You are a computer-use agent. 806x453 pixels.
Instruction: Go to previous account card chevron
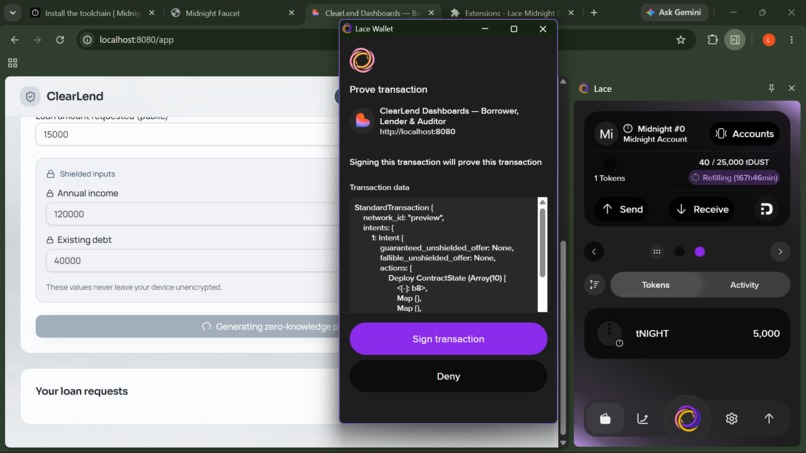[x=594, y=251]
